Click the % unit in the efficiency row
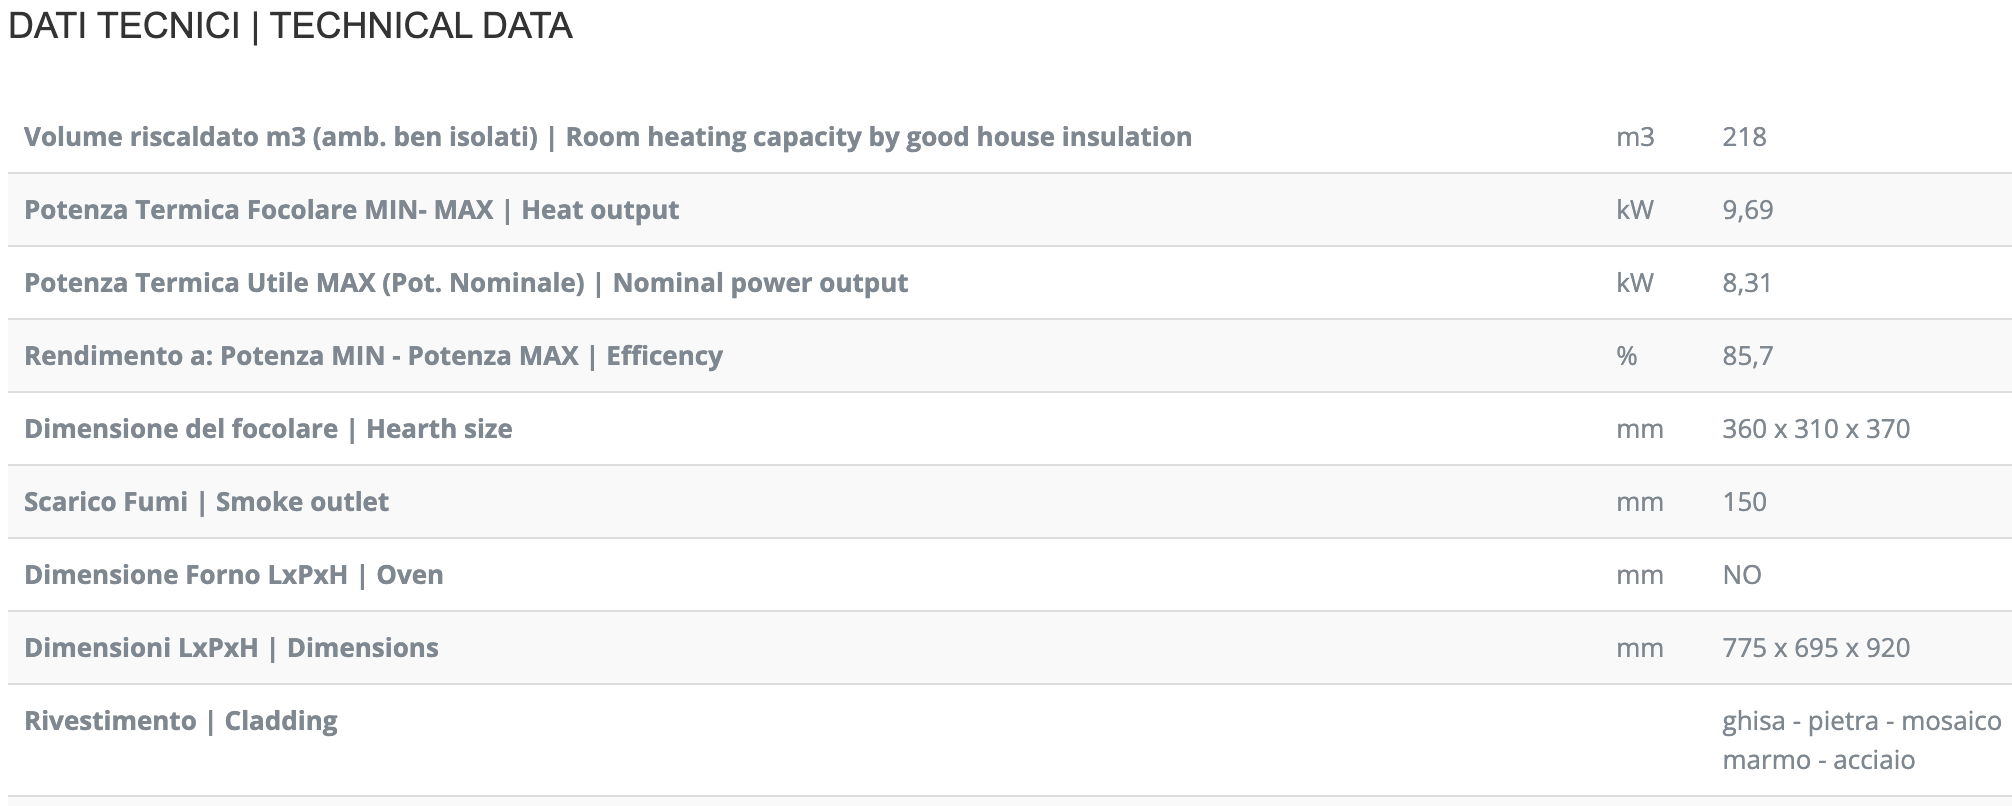Image resolution: width=2012 pixels, height=806 pixels. tap(1627, 356)
